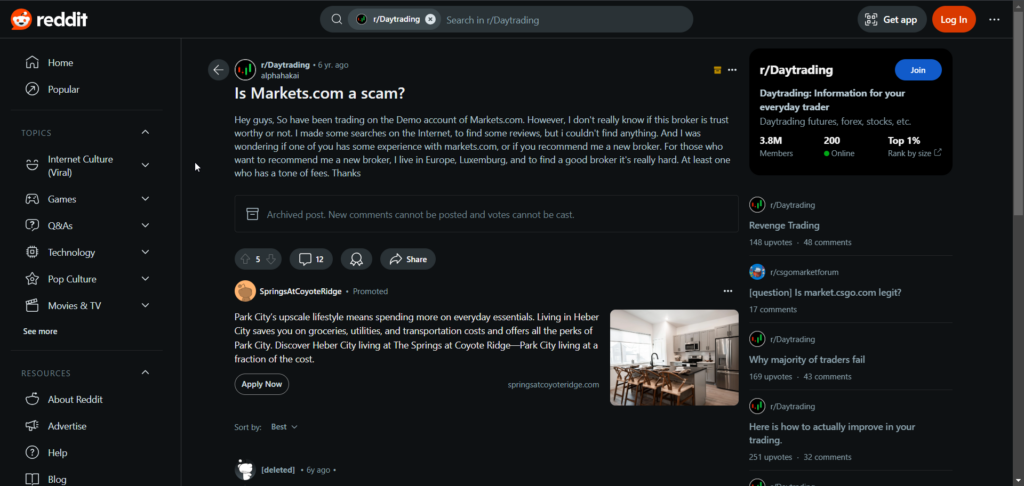Click the Apply Now button on the ad
1024x486 pixels.
click(x=261, y=384)
